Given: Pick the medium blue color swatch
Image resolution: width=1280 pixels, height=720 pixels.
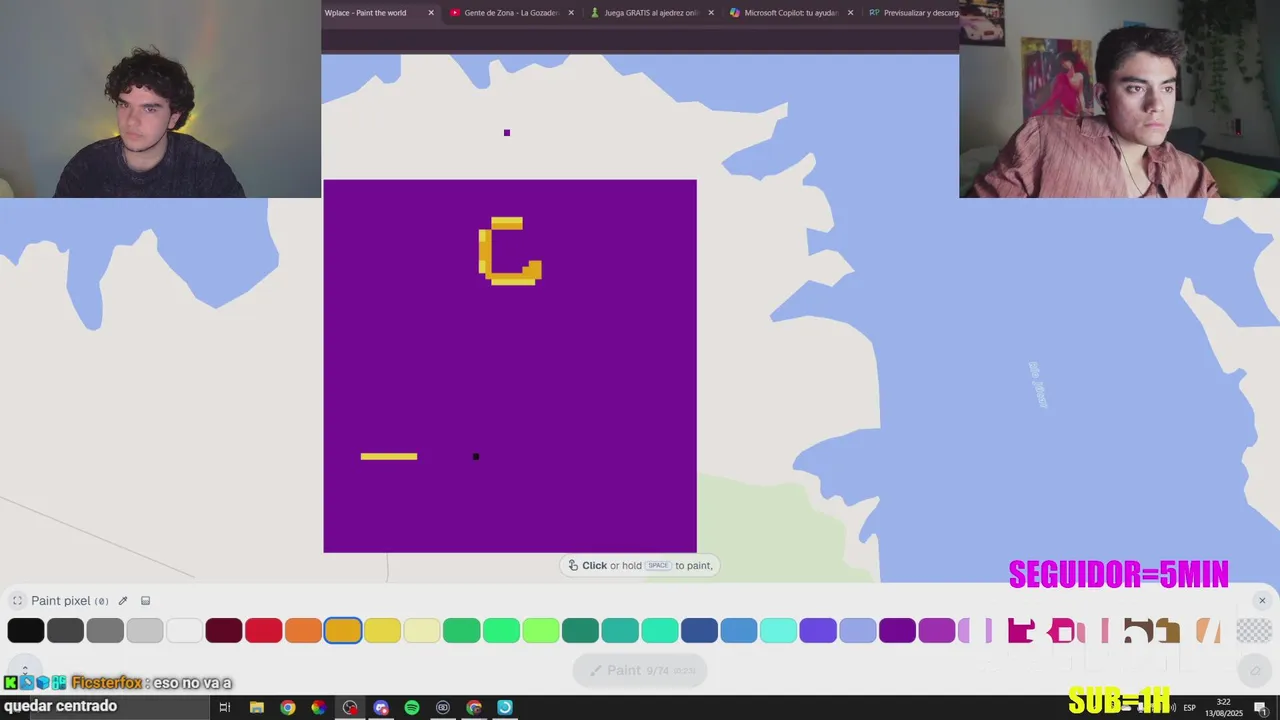Looking at the screenshot, I should 739,630.
